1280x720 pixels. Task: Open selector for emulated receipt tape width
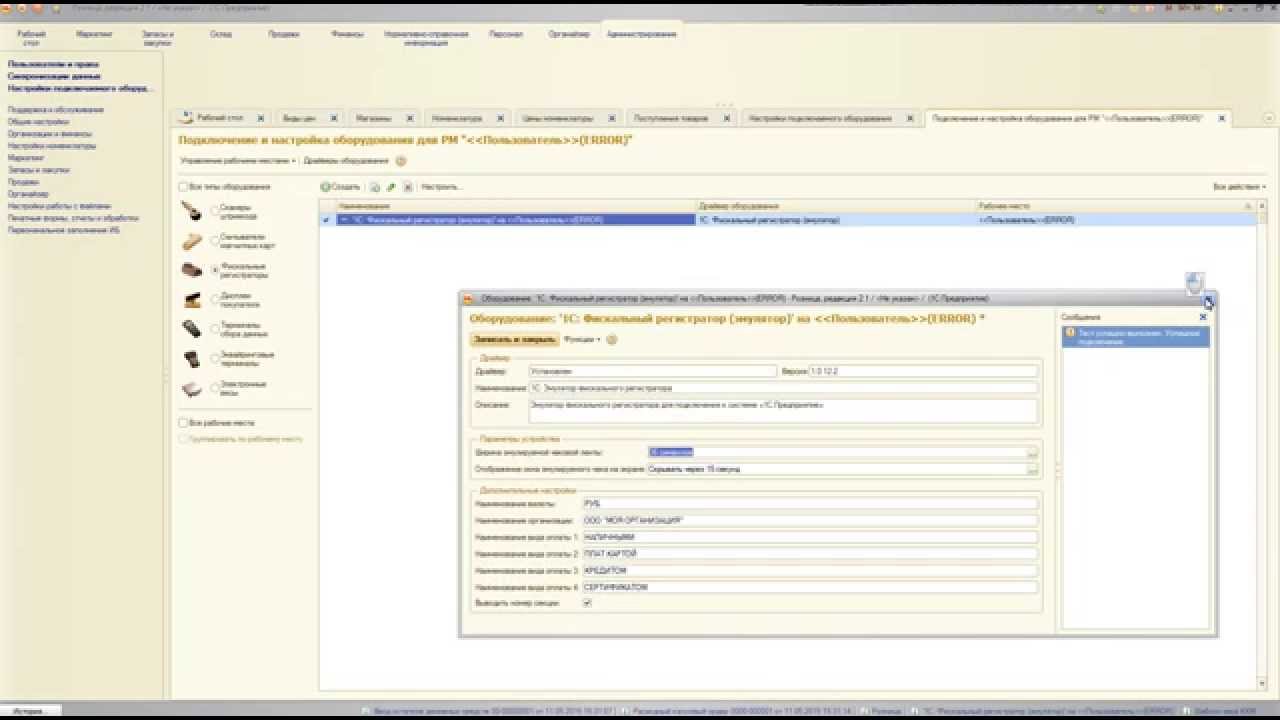tap(1032, 453)
